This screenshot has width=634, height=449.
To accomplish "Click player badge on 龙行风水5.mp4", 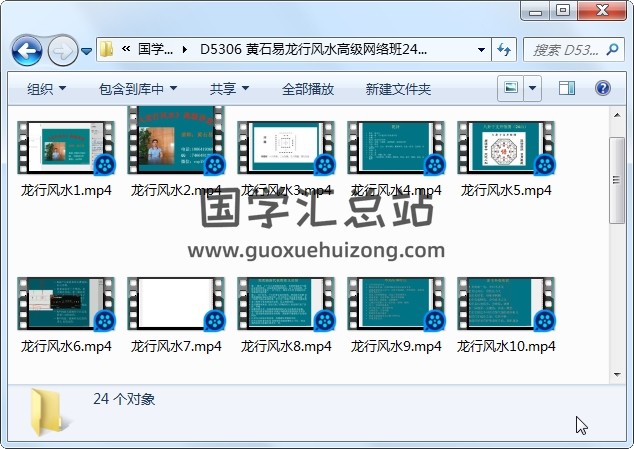I will coord(545,165).
